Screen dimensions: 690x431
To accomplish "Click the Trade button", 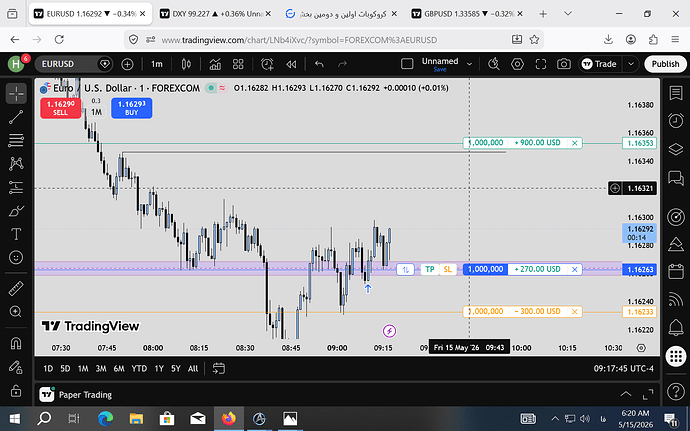I will tap(600, 64).
